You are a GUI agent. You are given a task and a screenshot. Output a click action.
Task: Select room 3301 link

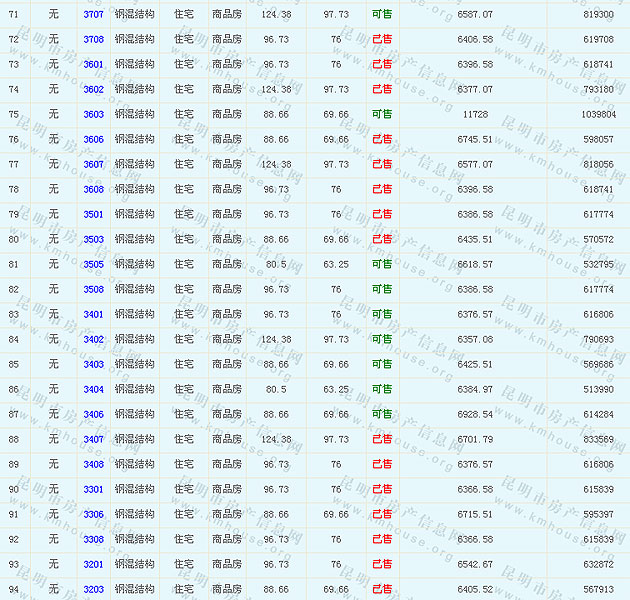(93, 490)
